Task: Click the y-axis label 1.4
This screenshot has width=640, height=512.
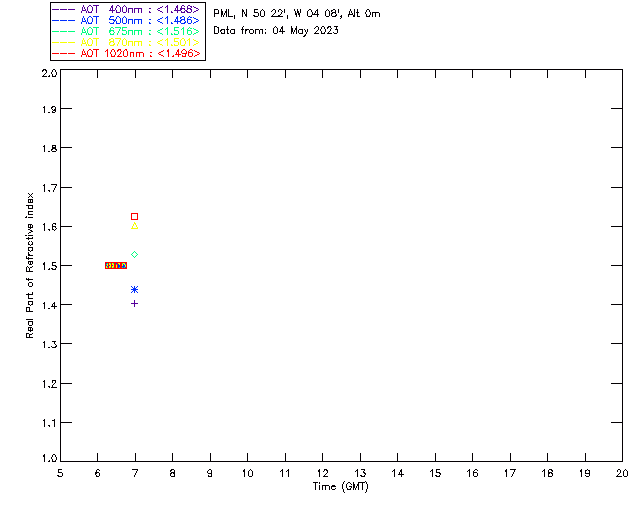Action: 49,305
